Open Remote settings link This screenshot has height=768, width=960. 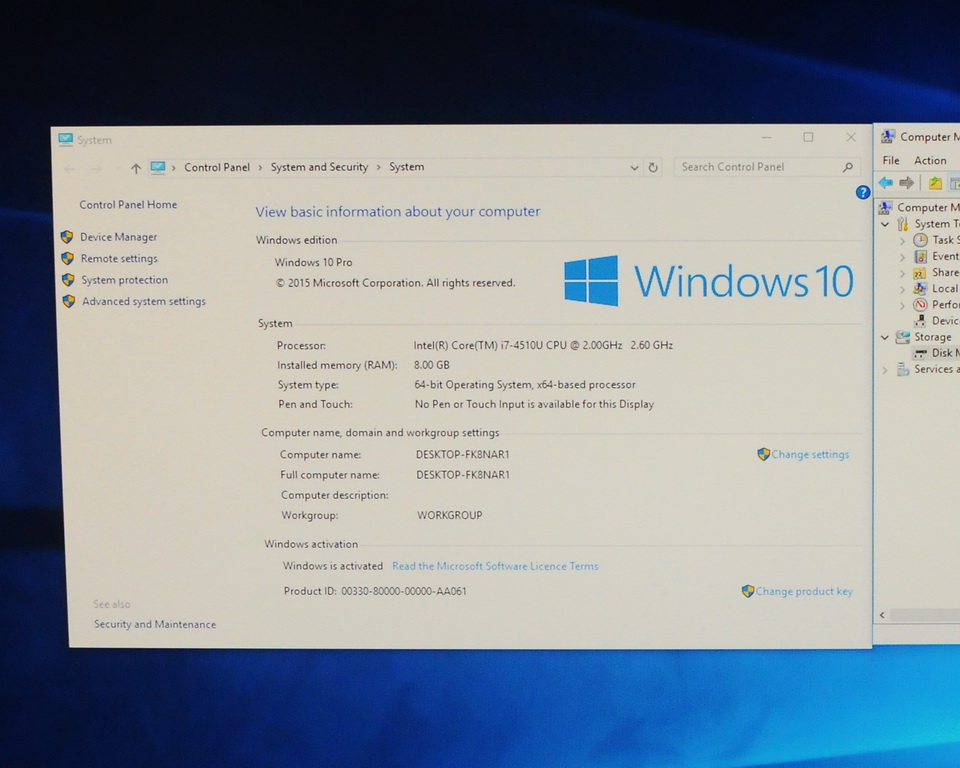[x=119, y=258]
